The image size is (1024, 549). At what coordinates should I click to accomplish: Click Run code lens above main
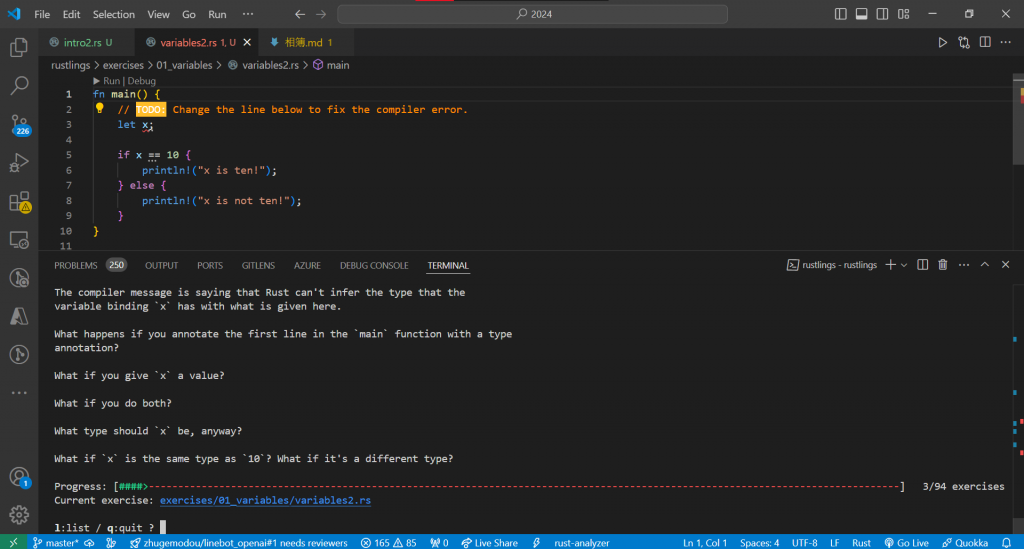tap(111, 81)
